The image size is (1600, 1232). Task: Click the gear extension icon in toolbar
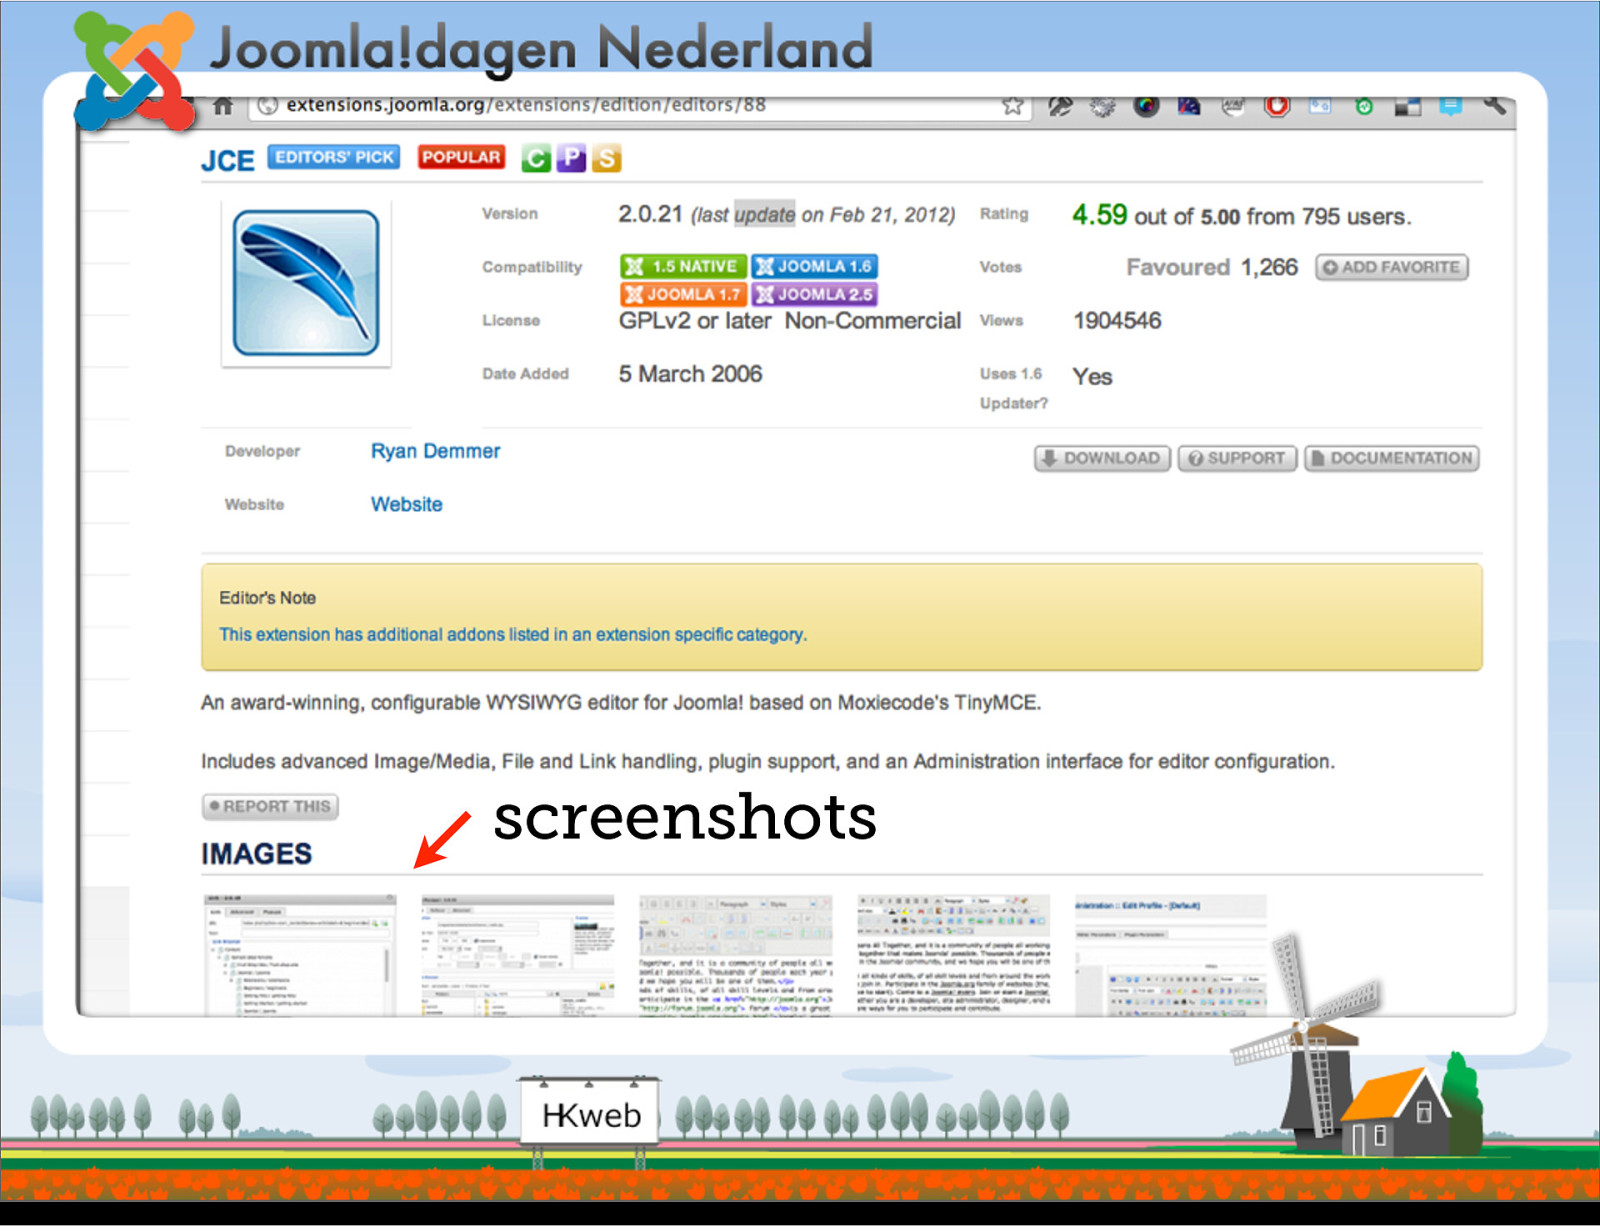coord(1102,106)
